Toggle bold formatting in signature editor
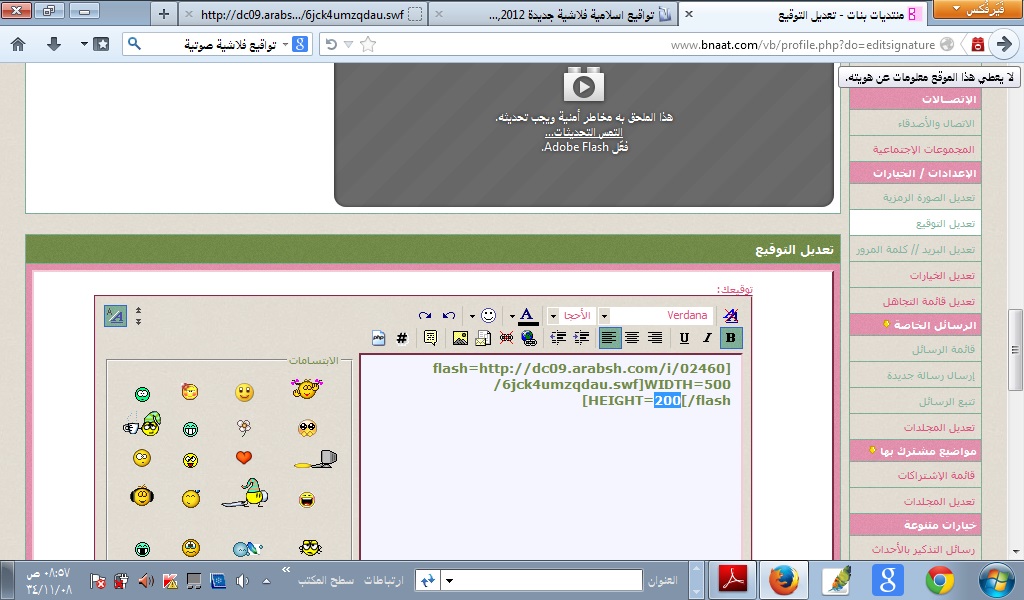 (x=731, y=338)
